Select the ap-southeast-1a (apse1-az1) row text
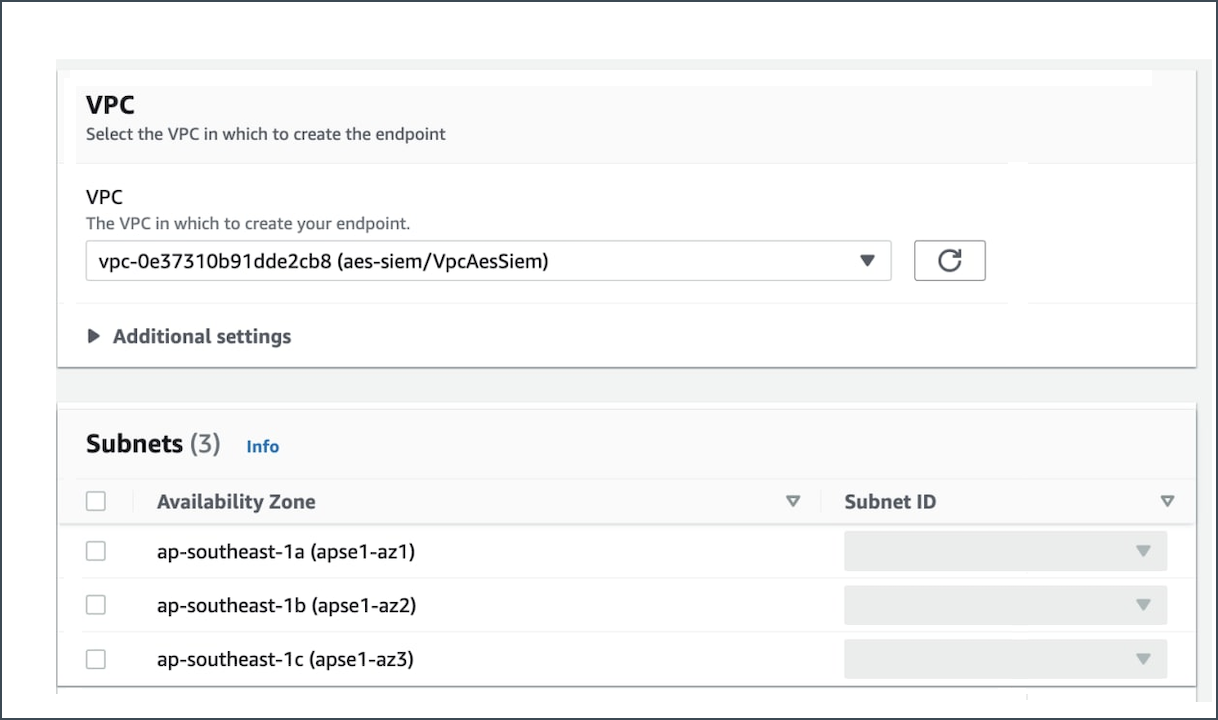 (285, 551)
